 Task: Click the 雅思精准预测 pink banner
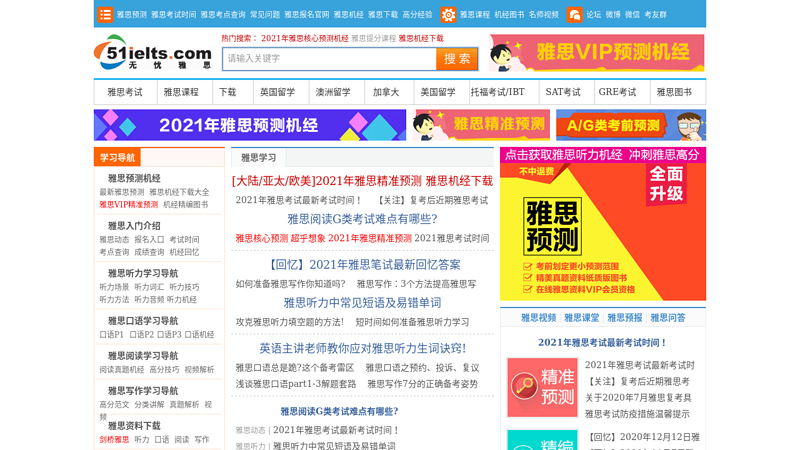pyautogui.click(x=481, y=125)
